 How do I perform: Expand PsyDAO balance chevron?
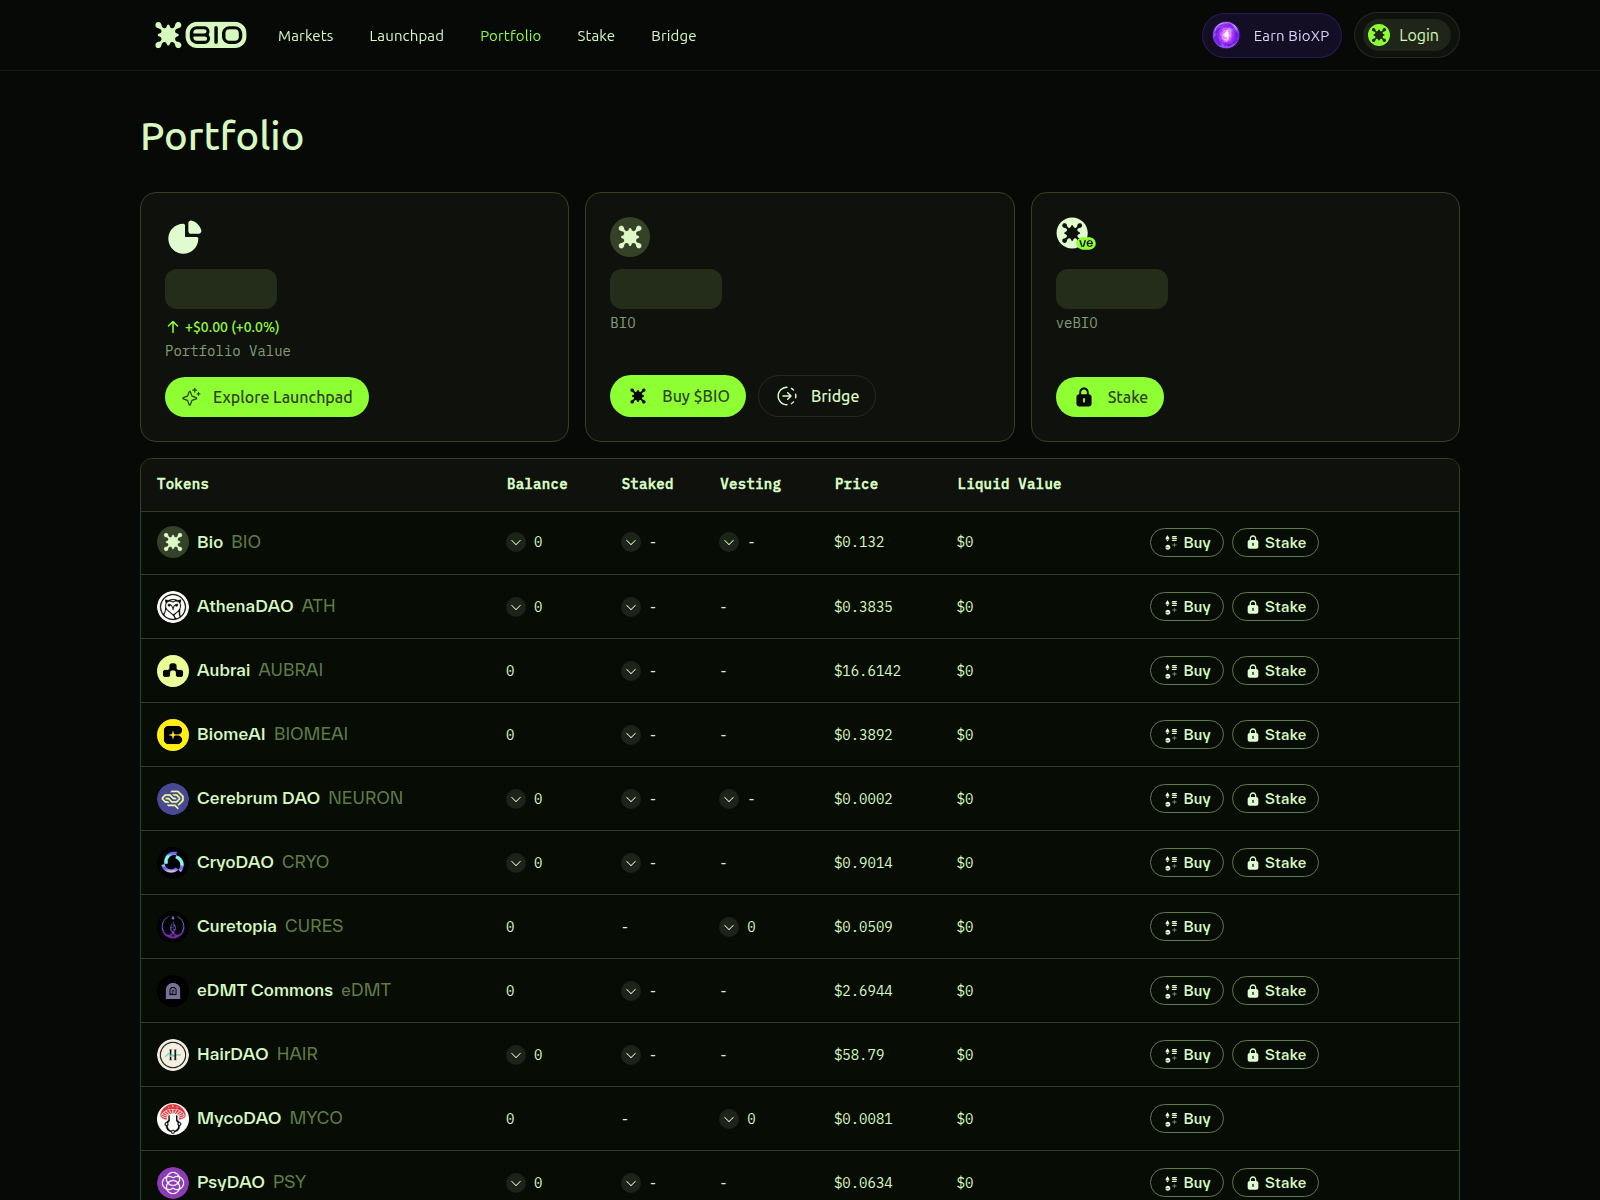[516, 1183]
